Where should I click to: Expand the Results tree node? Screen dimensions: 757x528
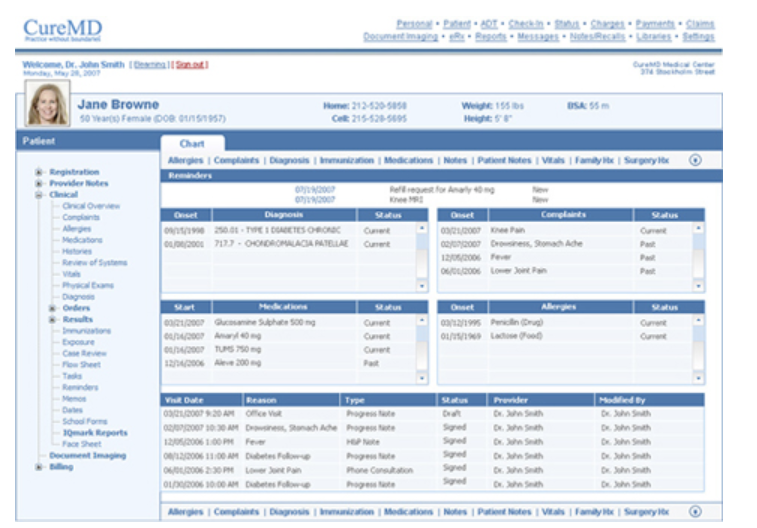[x=52, y=320]
